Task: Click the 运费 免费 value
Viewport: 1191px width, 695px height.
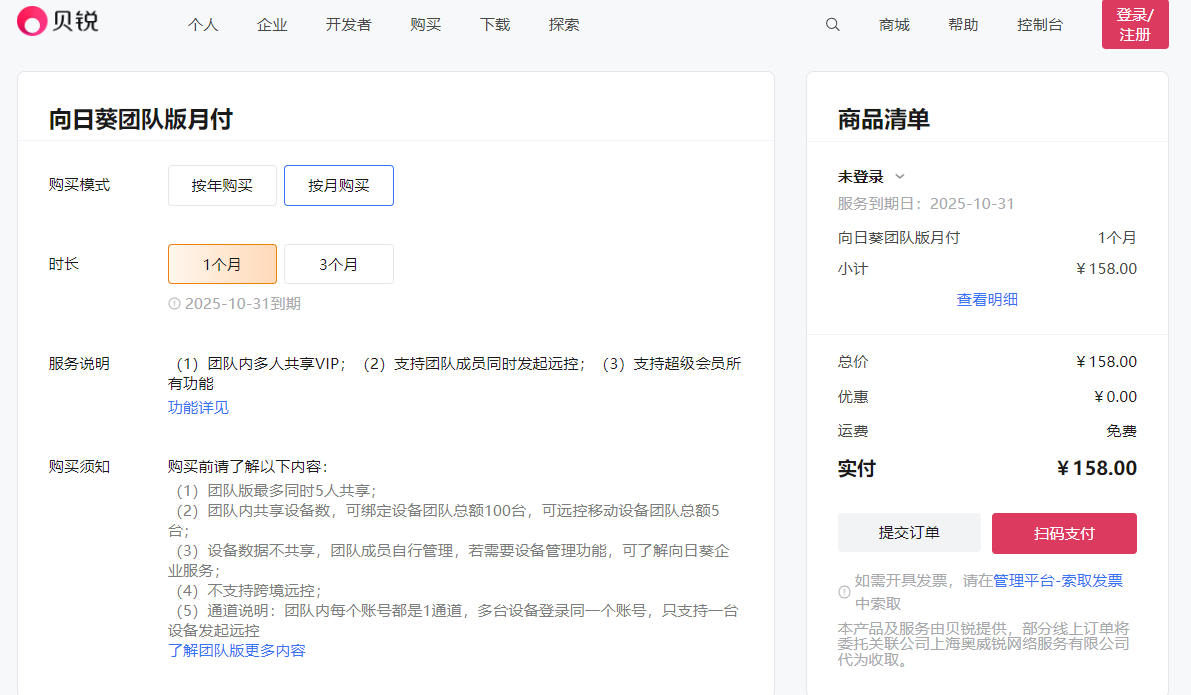Action: (x=1122, y=431)
